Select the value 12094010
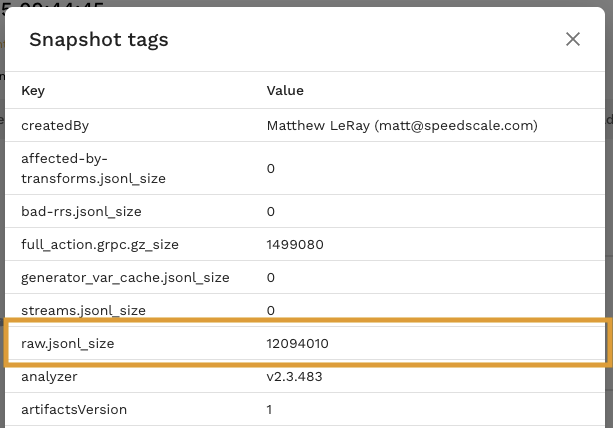Screen dimensions: 613x428 pyautogui.click(x=298, y=344)
